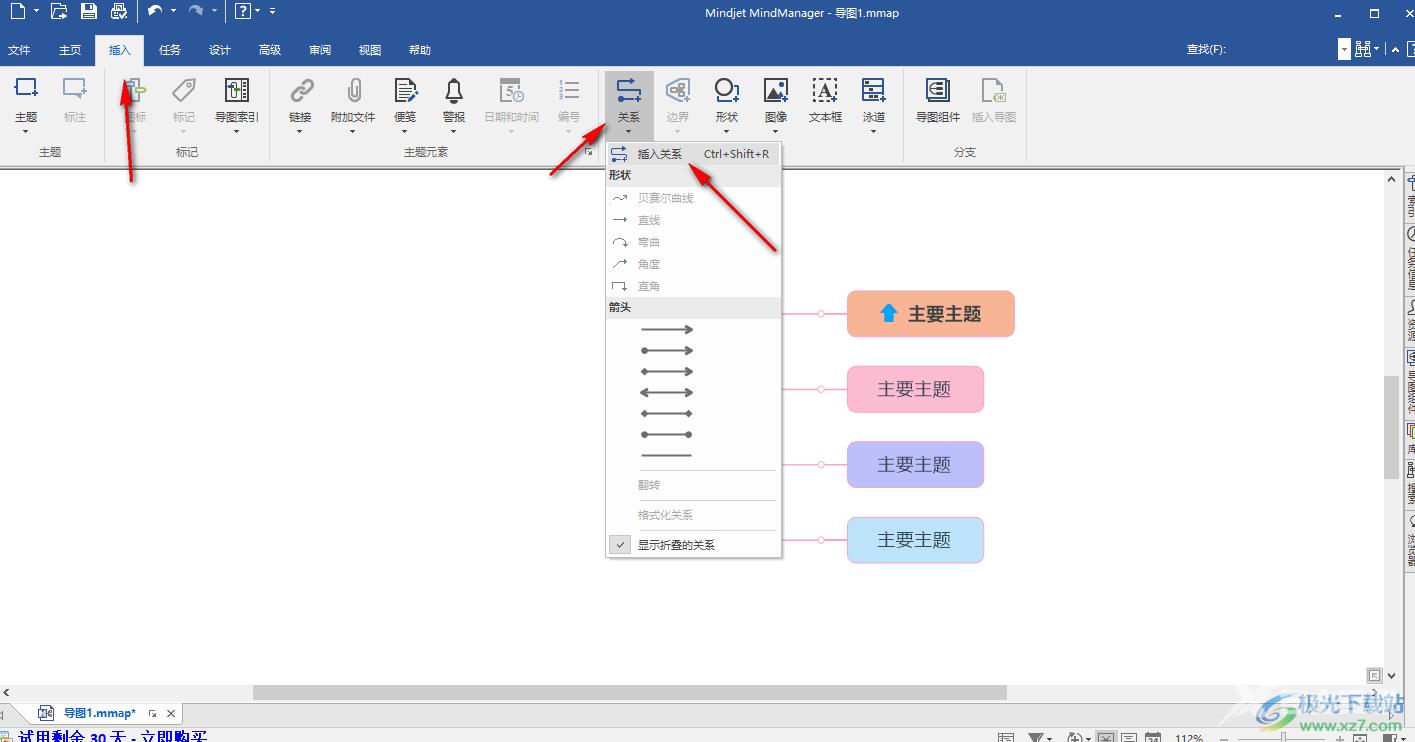Expand the 链接 dropdown arrow
This screenshot has height=742, width=1415.
tap(301, 131)
